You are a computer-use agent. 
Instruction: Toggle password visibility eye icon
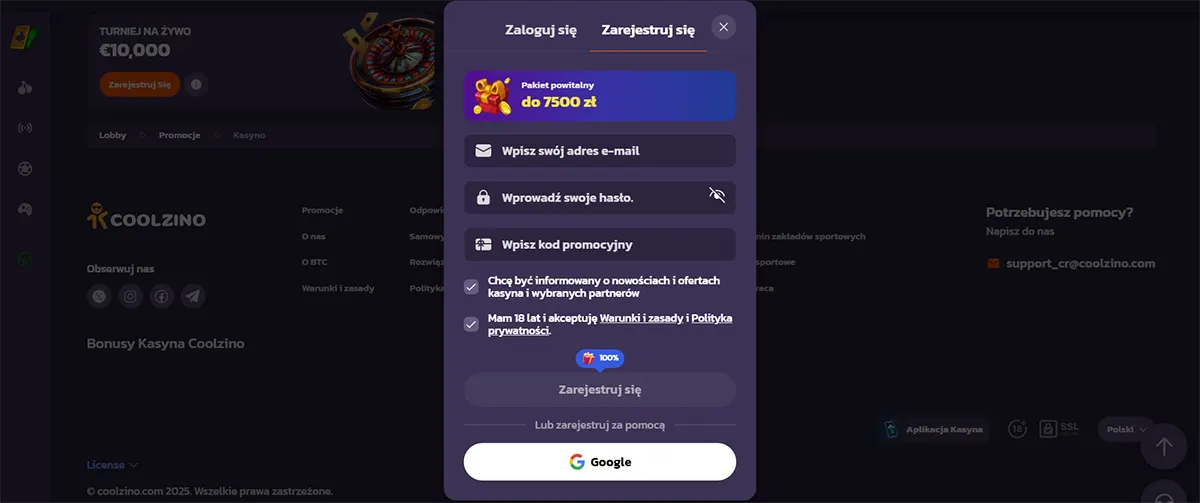(716, 195)
